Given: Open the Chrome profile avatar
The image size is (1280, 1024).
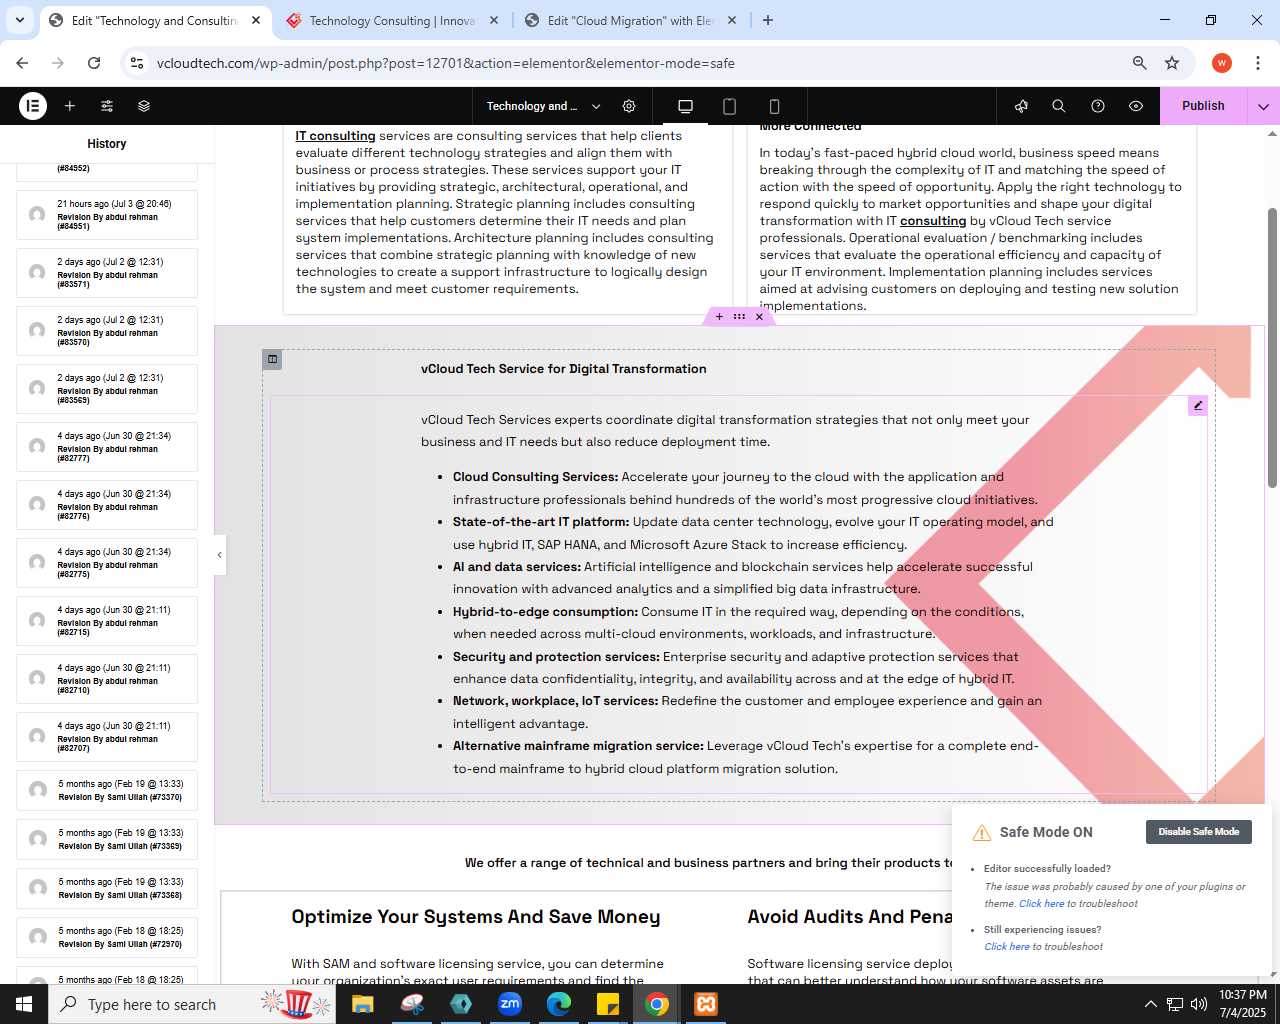Looking at the screenshot, I should (x=1222, y=63).
